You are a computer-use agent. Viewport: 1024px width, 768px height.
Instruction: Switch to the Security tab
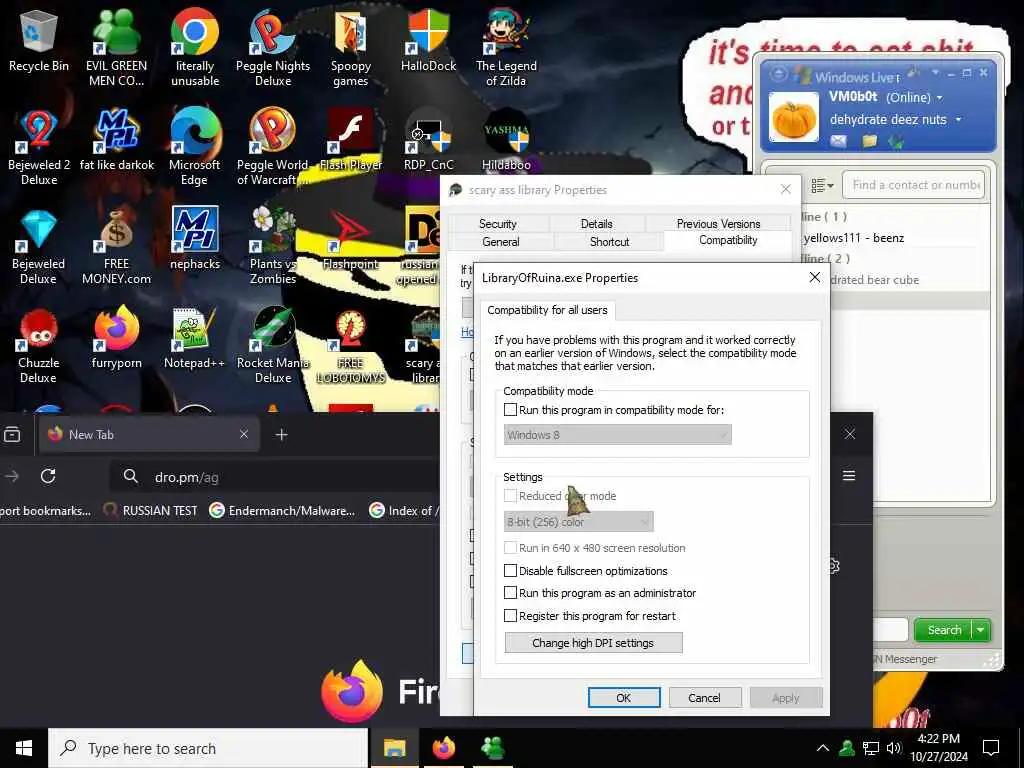click(498, 223)
